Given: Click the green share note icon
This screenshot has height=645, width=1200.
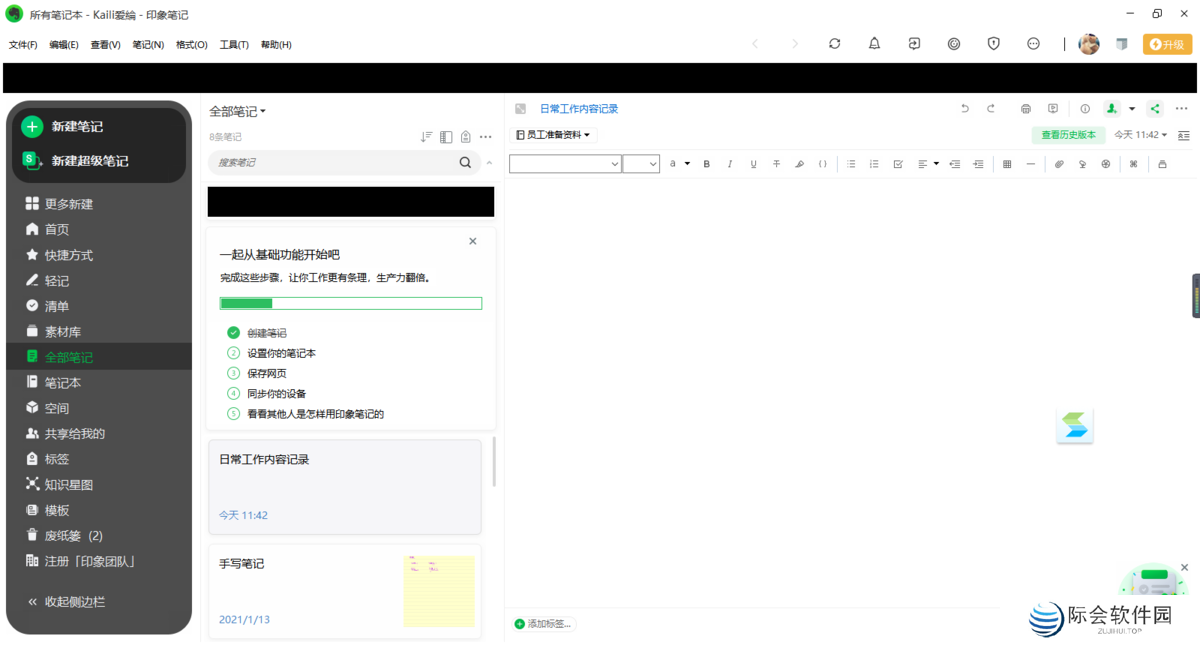Looking at the screenshot, I should coord(1155,109).
